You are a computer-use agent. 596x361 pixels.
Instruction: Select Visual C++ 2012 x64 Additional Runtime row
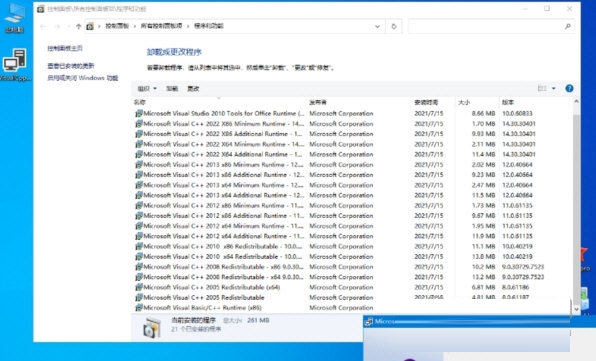(x=352, y=236)
